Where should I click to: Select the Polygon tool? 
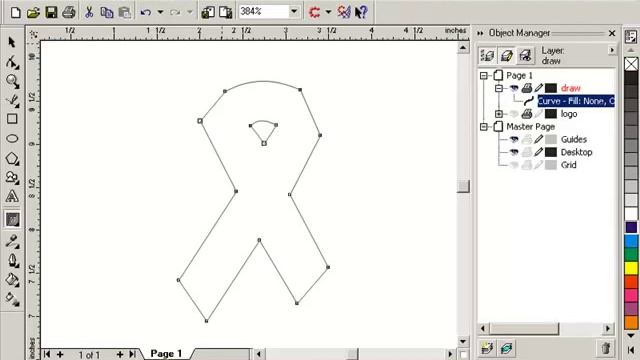point(12,158)
